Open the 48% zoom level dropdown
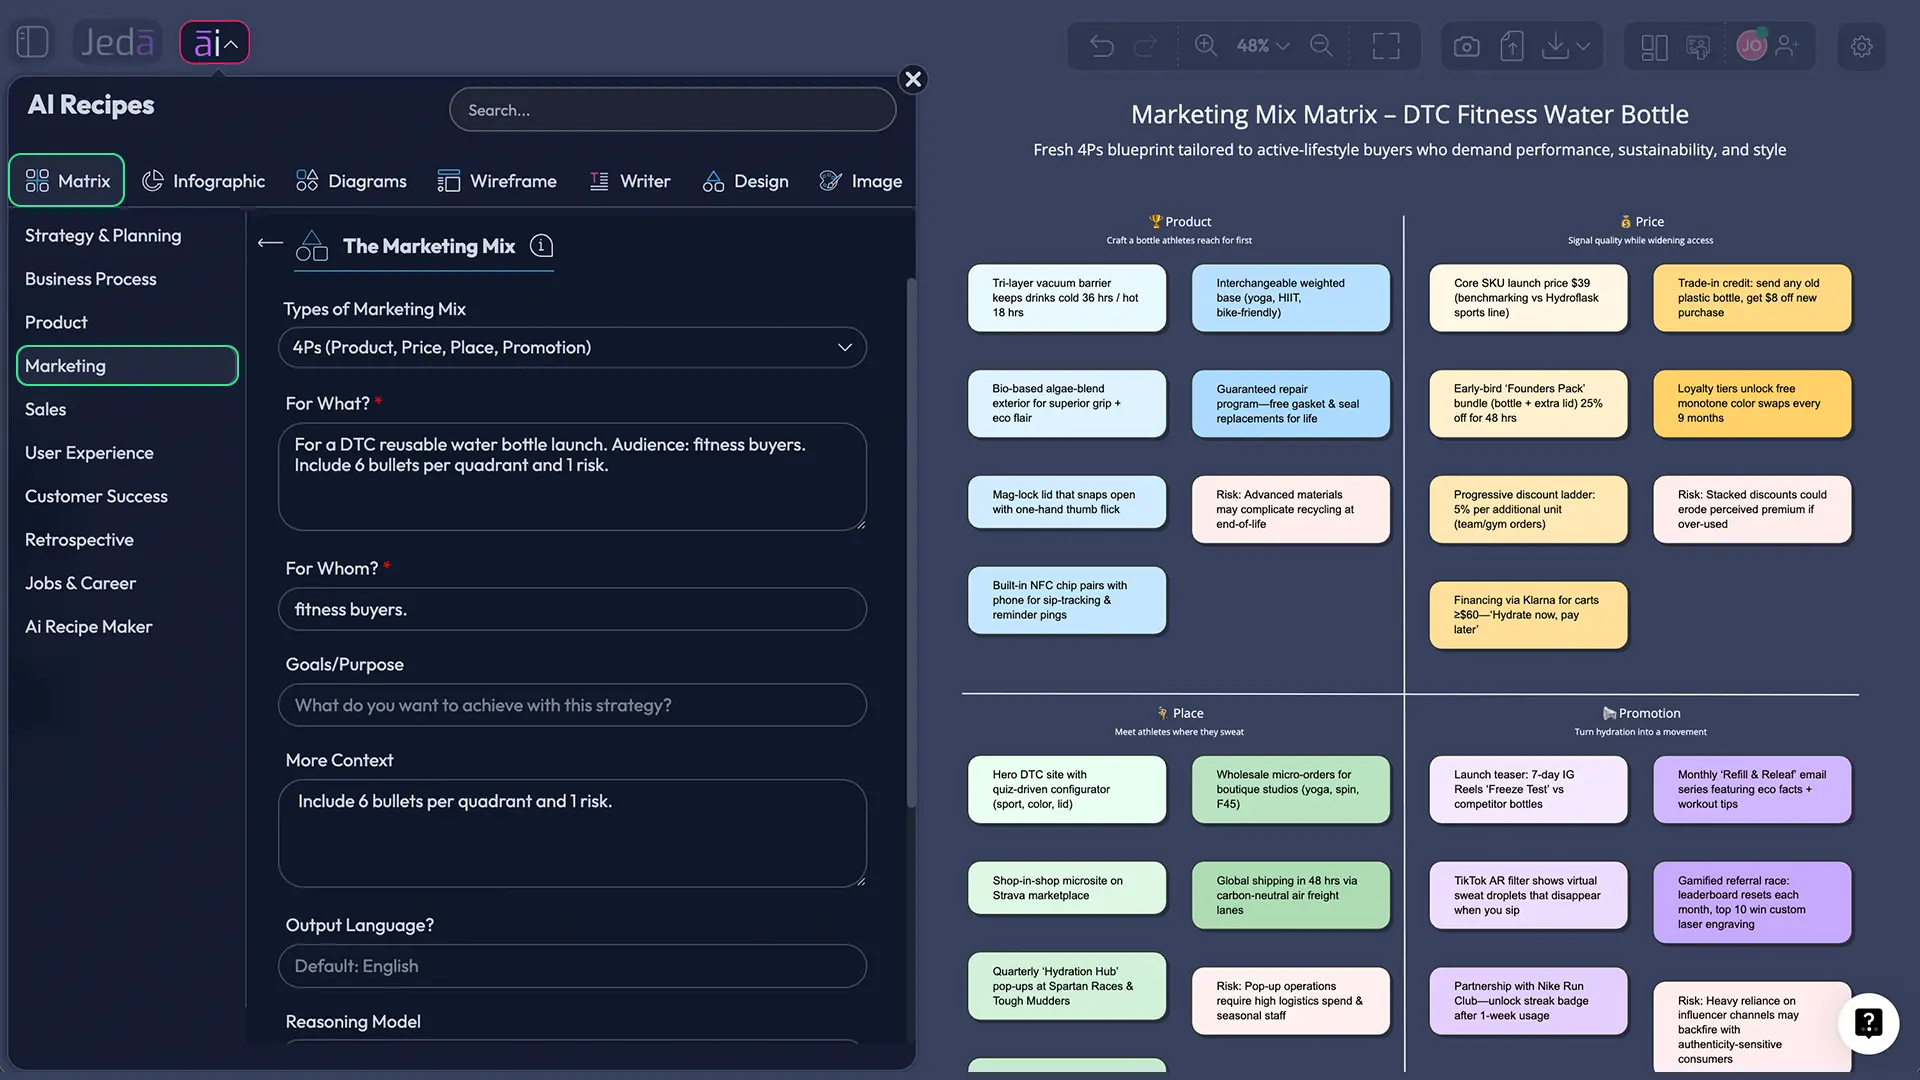1920x1080 pixels. click(x=1263, y=45)
